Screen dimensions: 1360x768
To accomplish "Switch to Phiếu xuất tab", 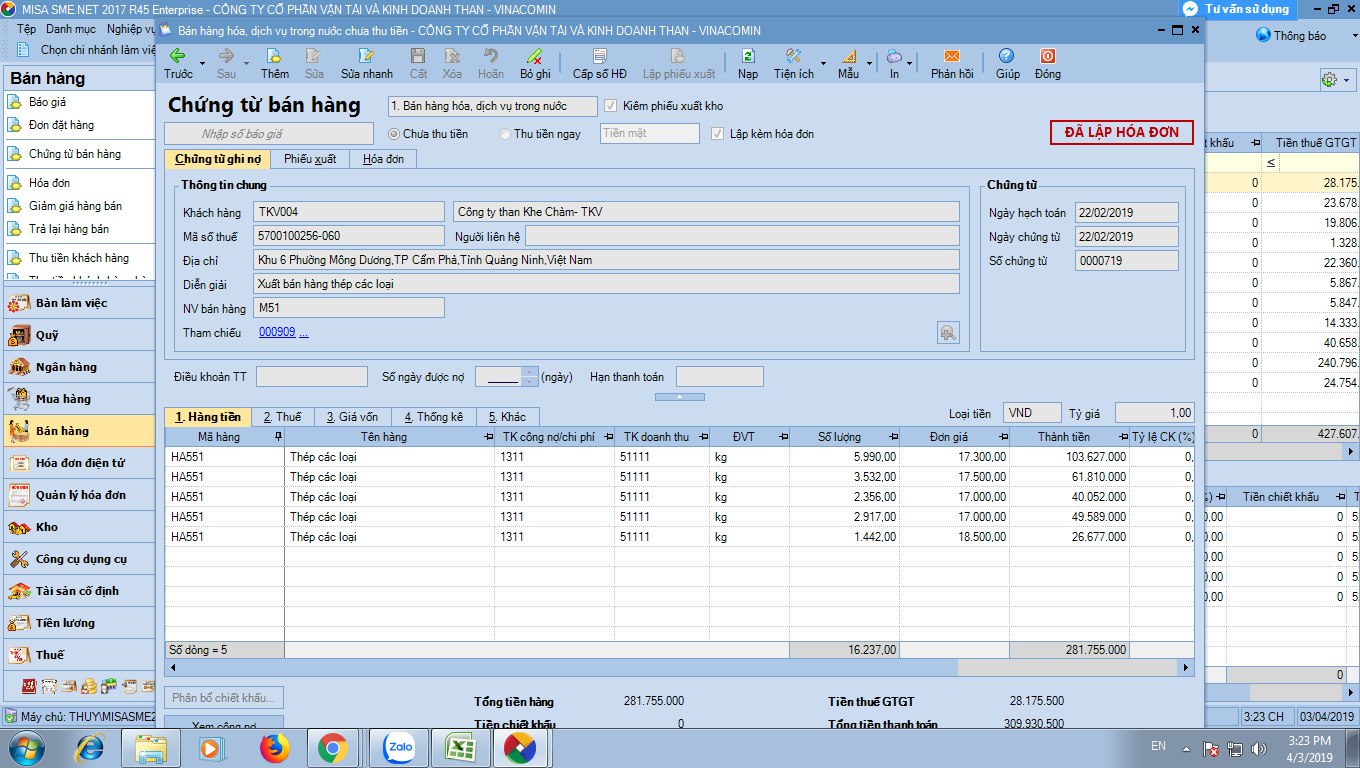I will 310,159.
